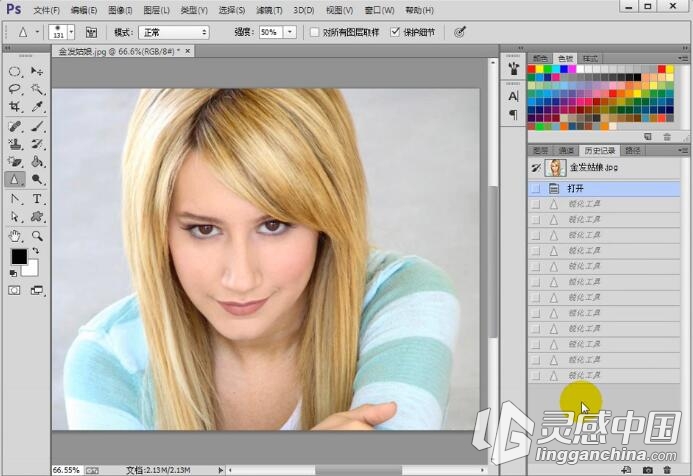Select the Spot Healing Brush tool
This screenshot has width=693, height=476.
click(x=15, y=127)
